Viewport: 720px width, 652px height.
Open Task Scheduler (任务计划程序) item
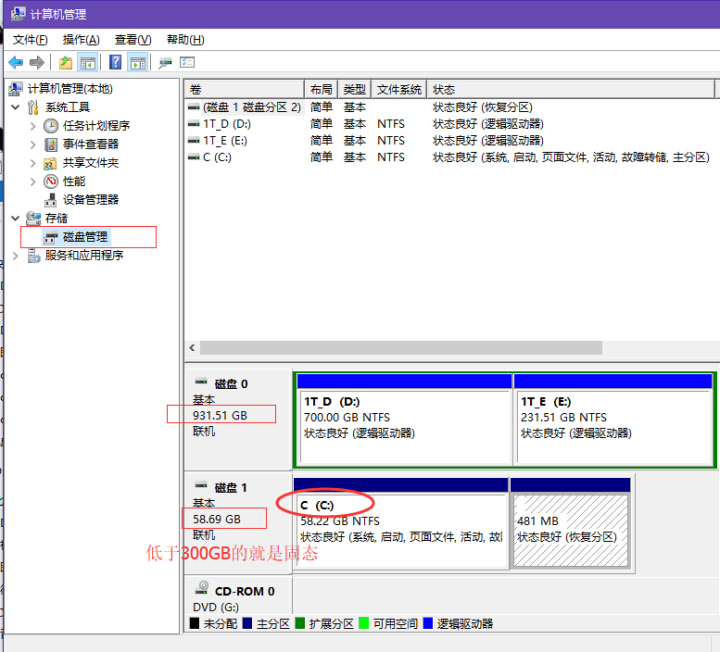click(96, 126)
